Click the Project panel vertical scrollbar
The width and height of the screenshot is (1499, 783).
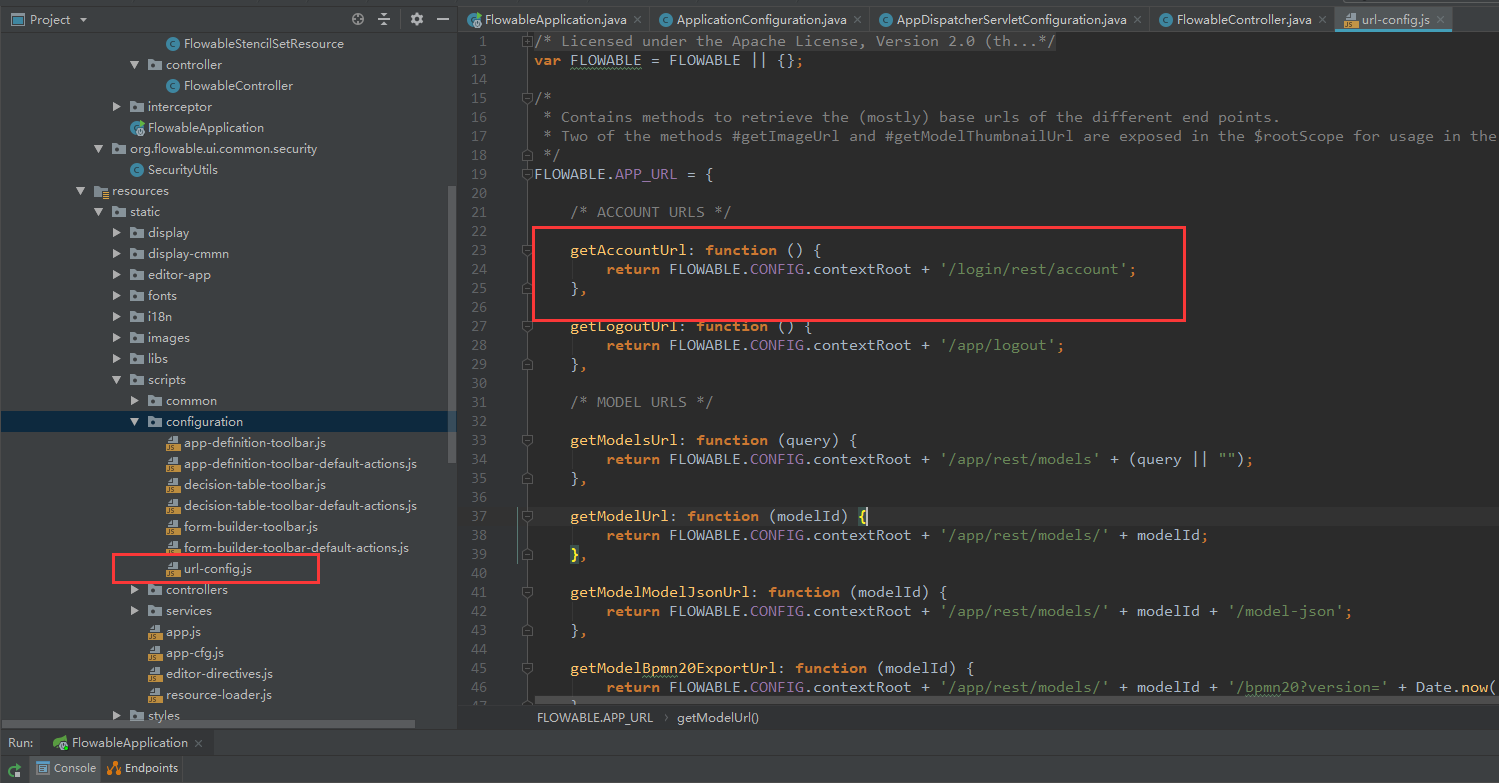pos(453,325)
